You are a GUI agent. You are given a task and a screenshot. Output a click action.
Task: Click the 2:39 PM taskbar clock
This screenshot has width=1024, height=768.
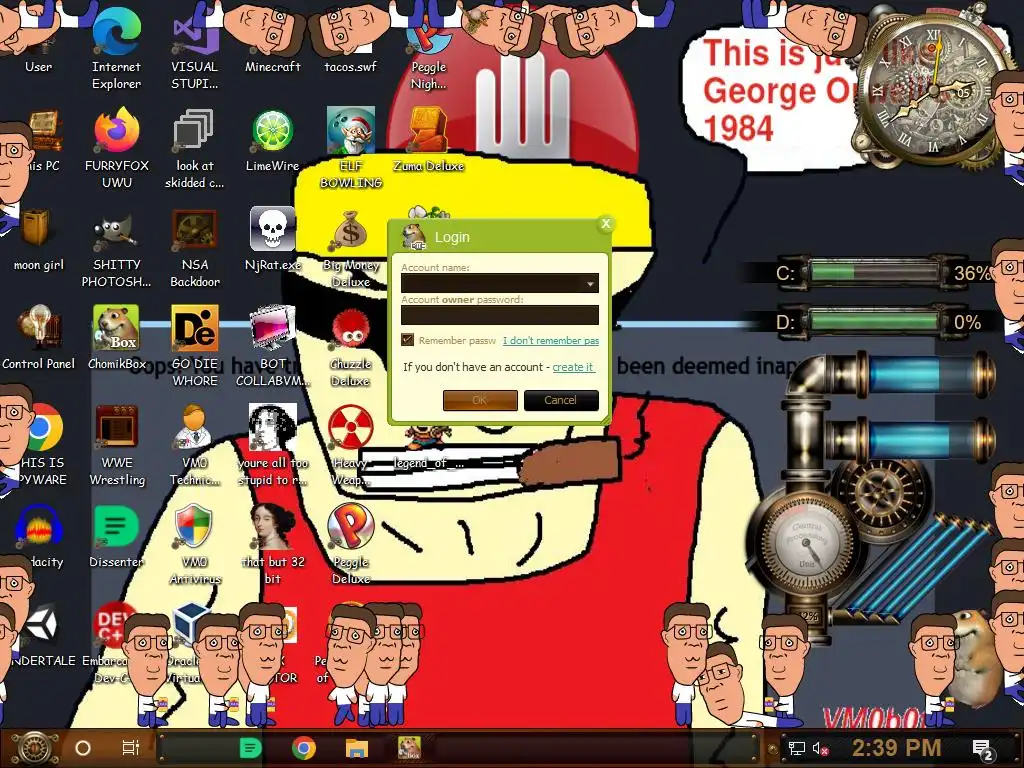click(896, 748)
